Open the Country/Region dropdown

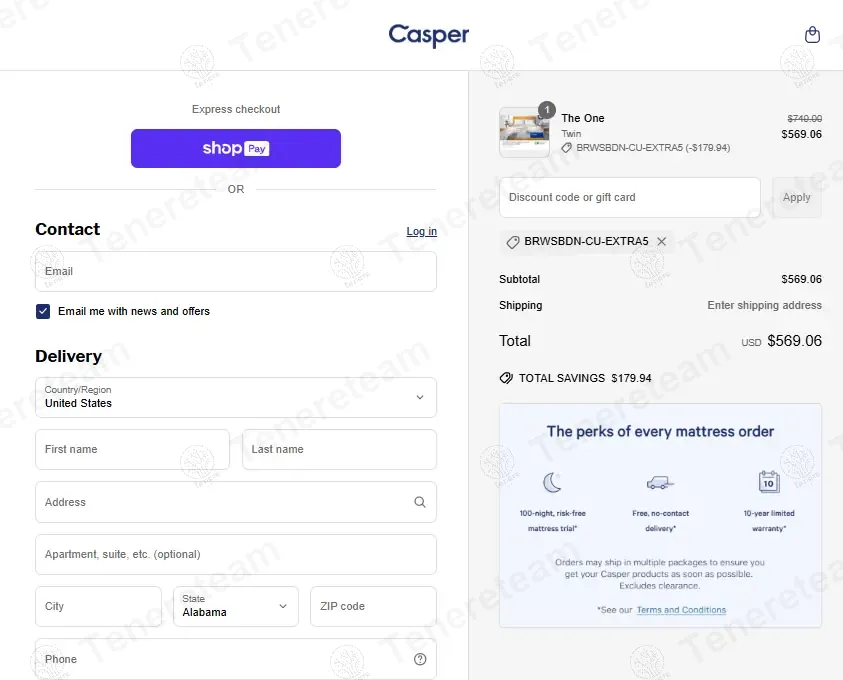(236, 397)
